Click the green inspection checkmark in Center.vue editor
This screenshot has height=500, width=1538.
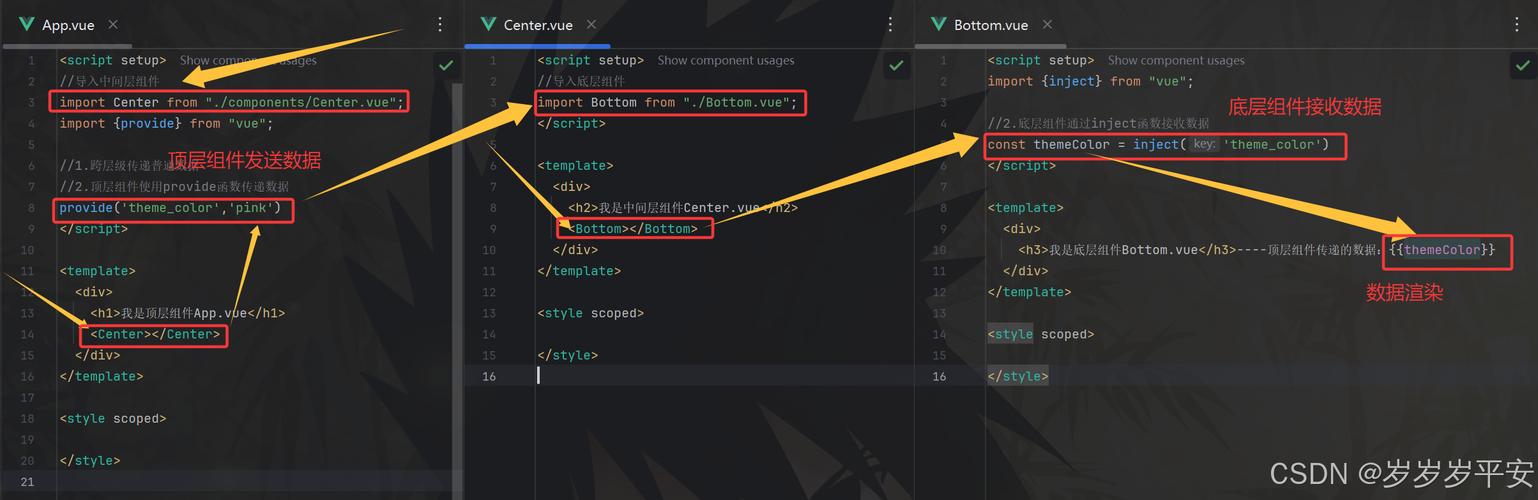coord(896,65)
